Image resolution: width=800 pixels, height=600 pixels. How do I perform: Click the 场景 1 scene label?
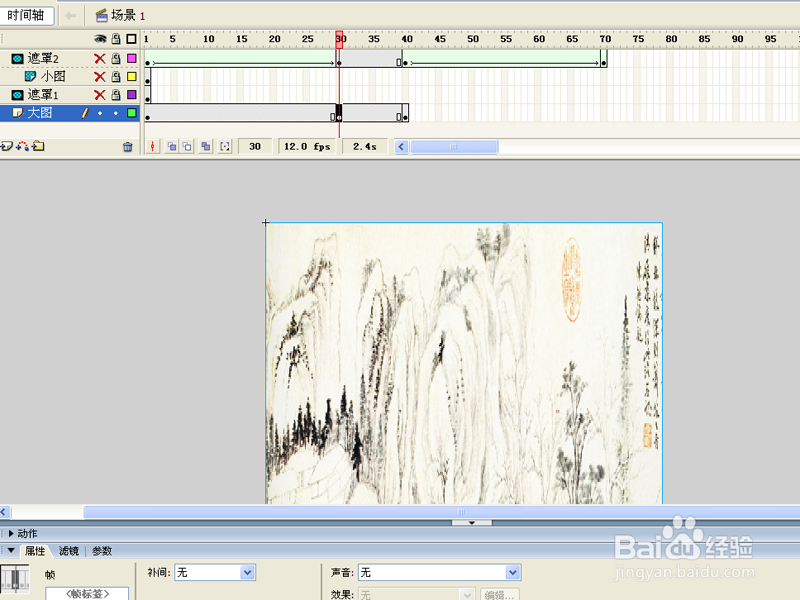tap(128, 16)
